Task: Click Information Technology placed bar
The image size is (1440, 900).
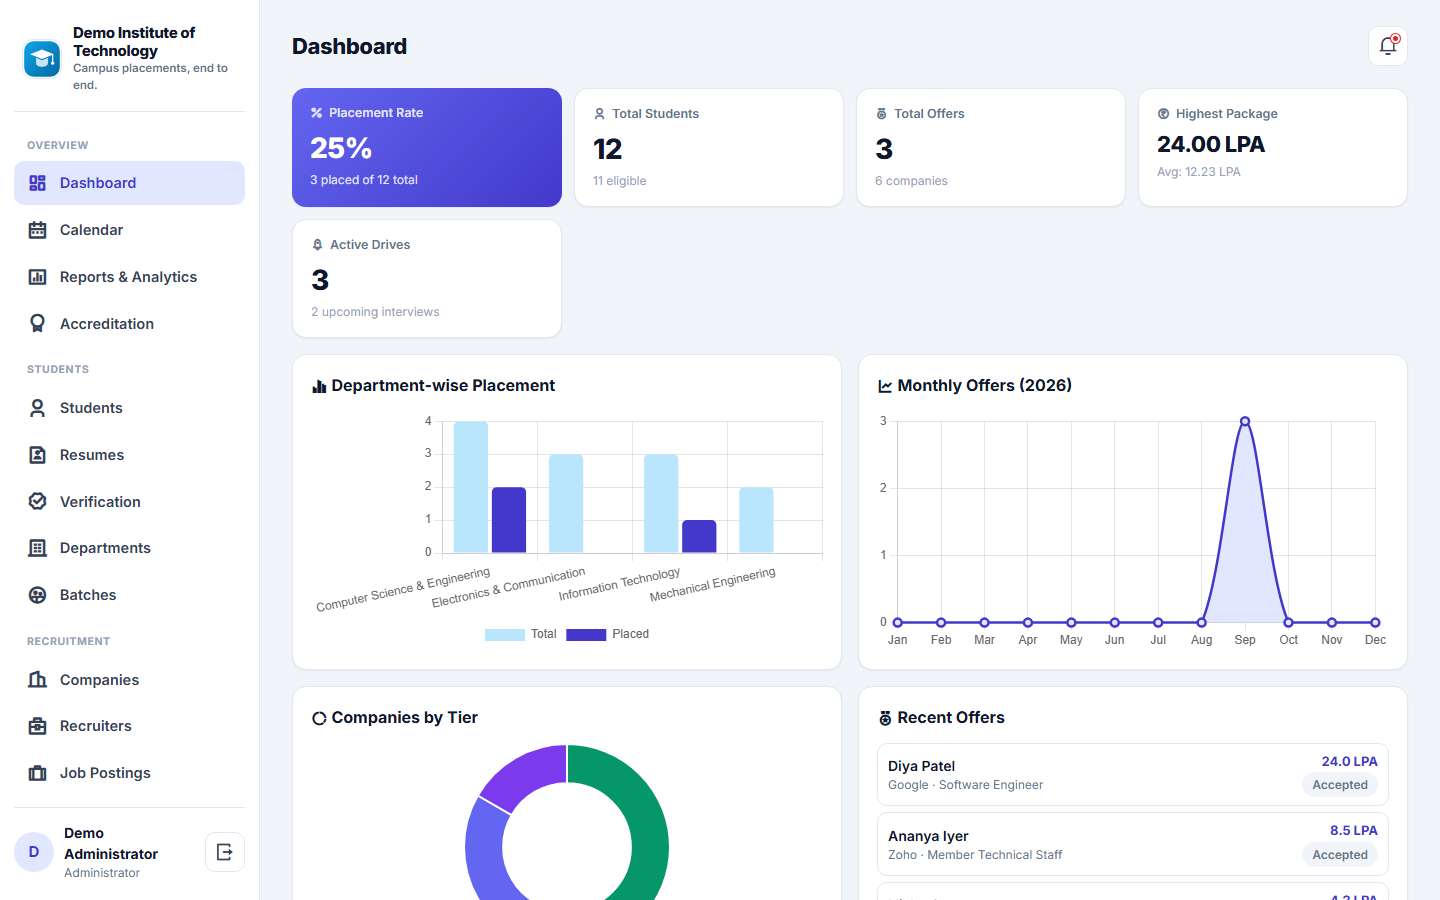Action: (x=699, y=536)
